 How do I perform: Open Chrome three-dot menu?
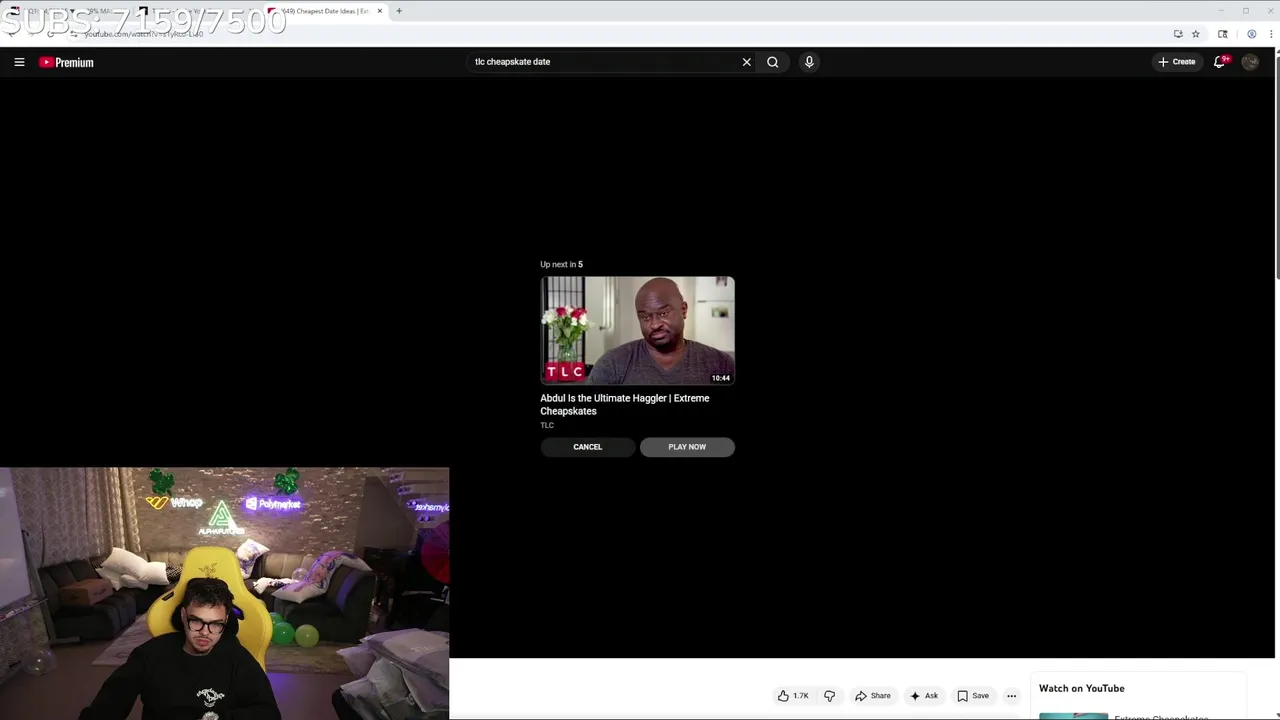[x=1270, y=34]
